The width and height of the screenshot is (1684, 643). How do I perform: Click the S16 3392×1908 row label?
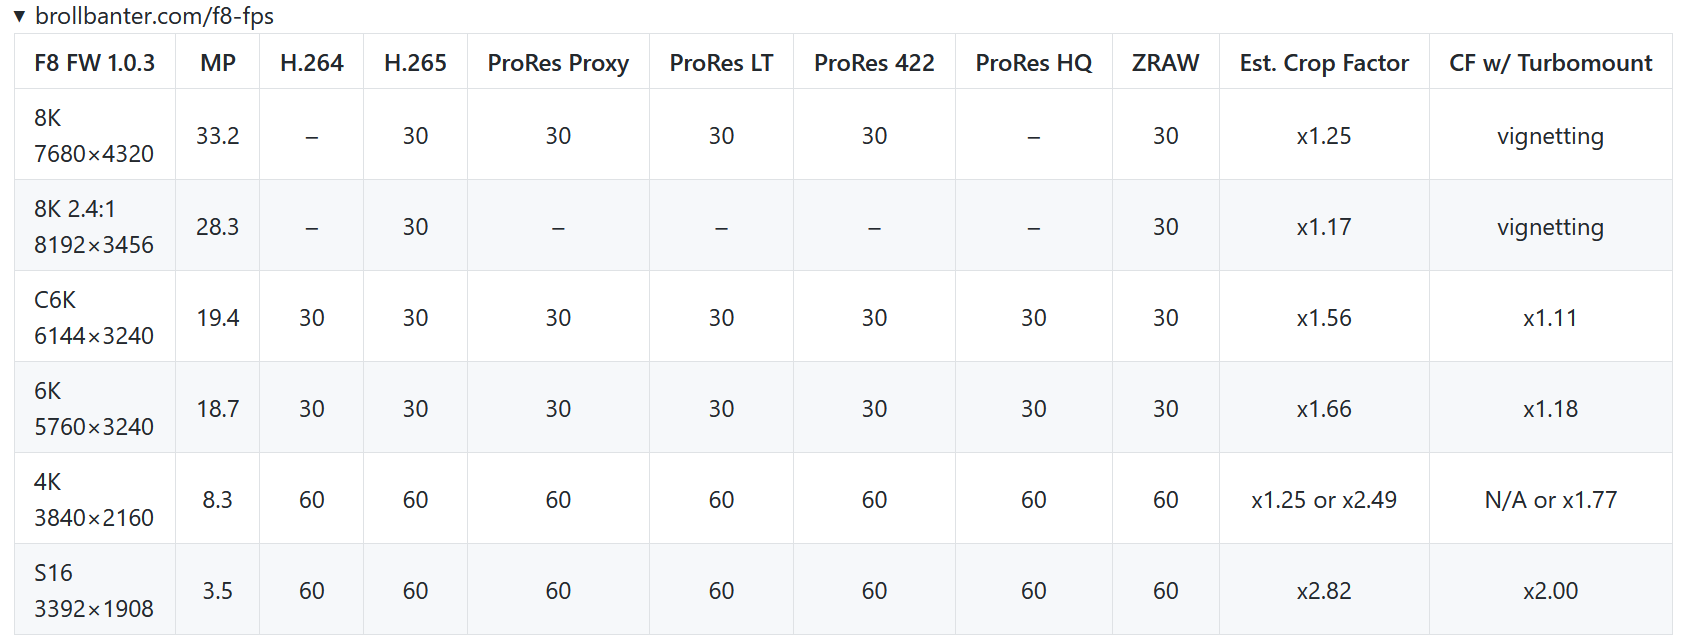[x=94, y=591]
